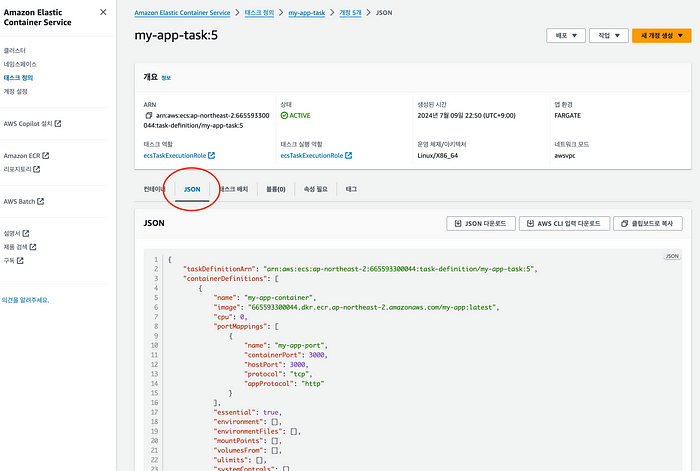This screenshot has height=471, width=700.
Task: Click the "hostPort": 3000 line
Action: point(276,365)
